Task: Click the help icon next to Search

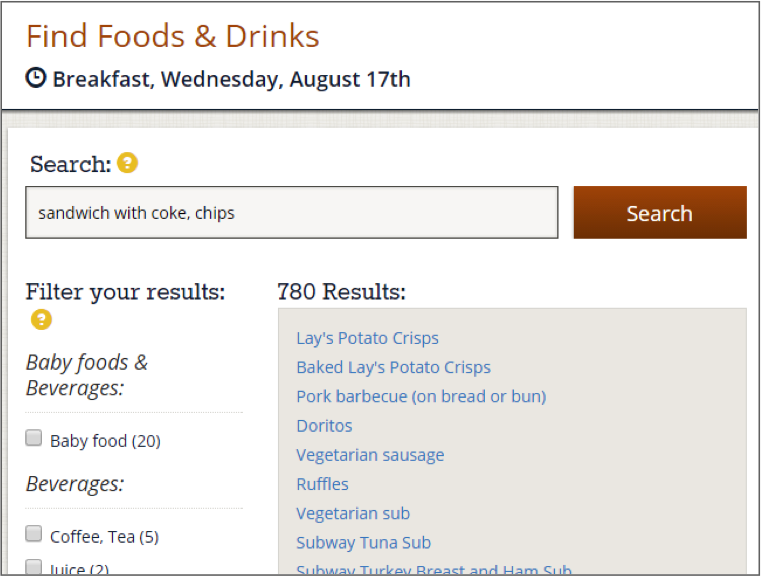Action: coord(127,162)
